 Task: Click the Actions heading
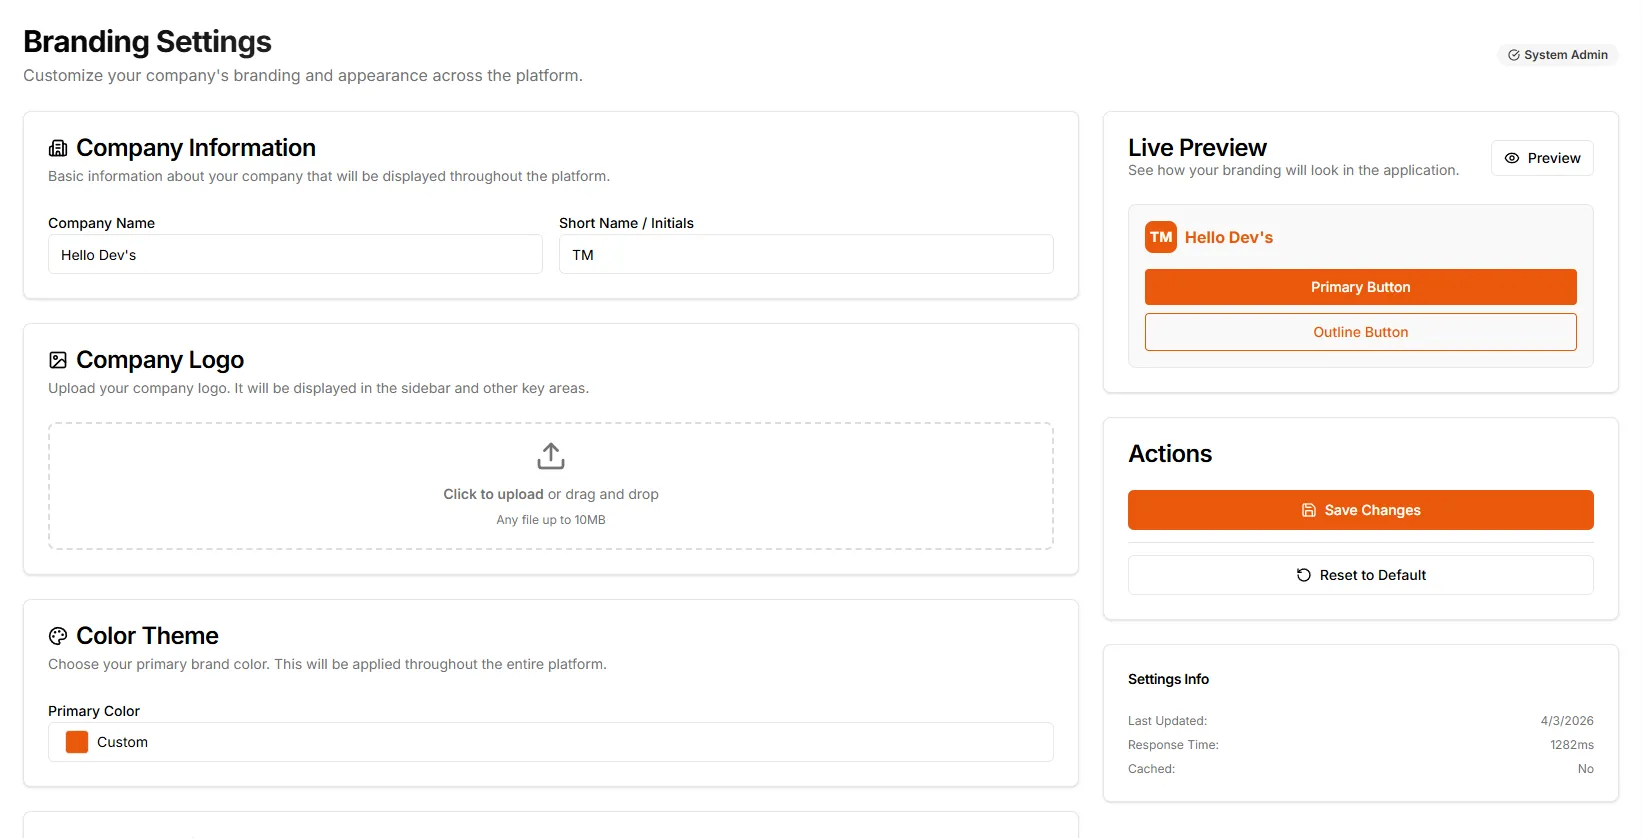coord(1170,454)
